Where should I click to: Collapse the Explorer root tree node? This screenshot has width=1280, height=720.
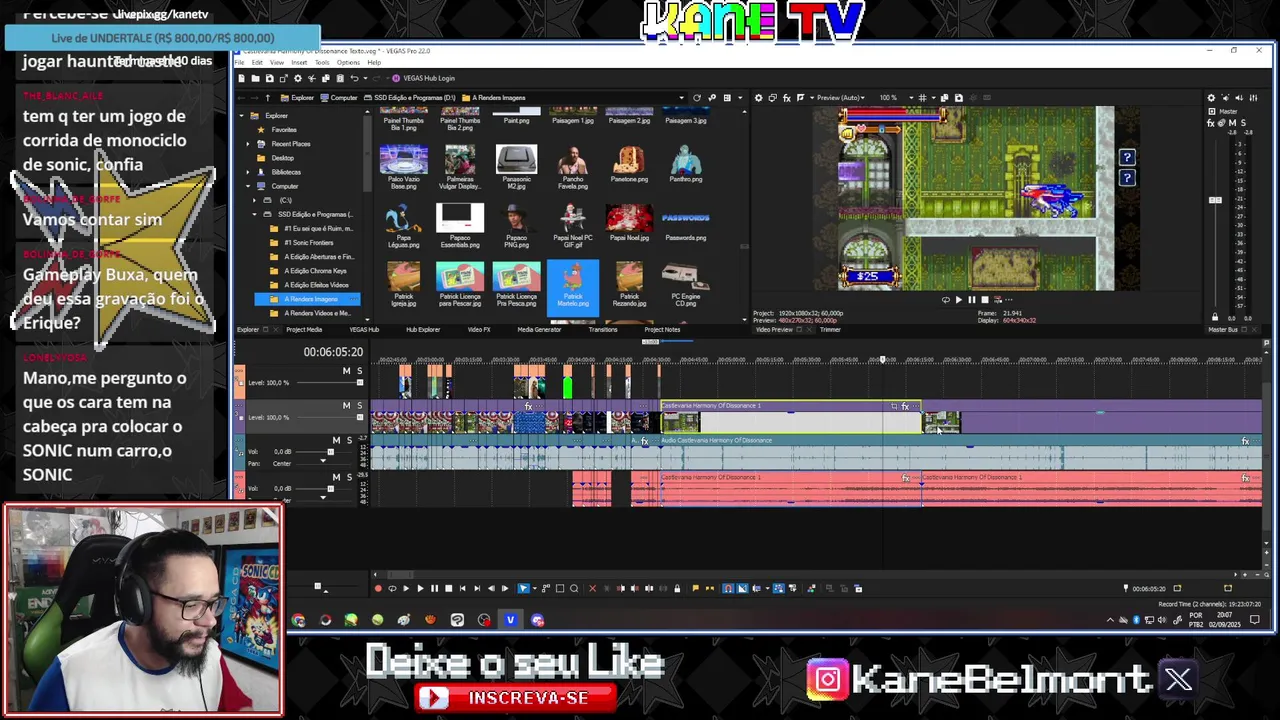pyautogui.click(x=241, y=116)
